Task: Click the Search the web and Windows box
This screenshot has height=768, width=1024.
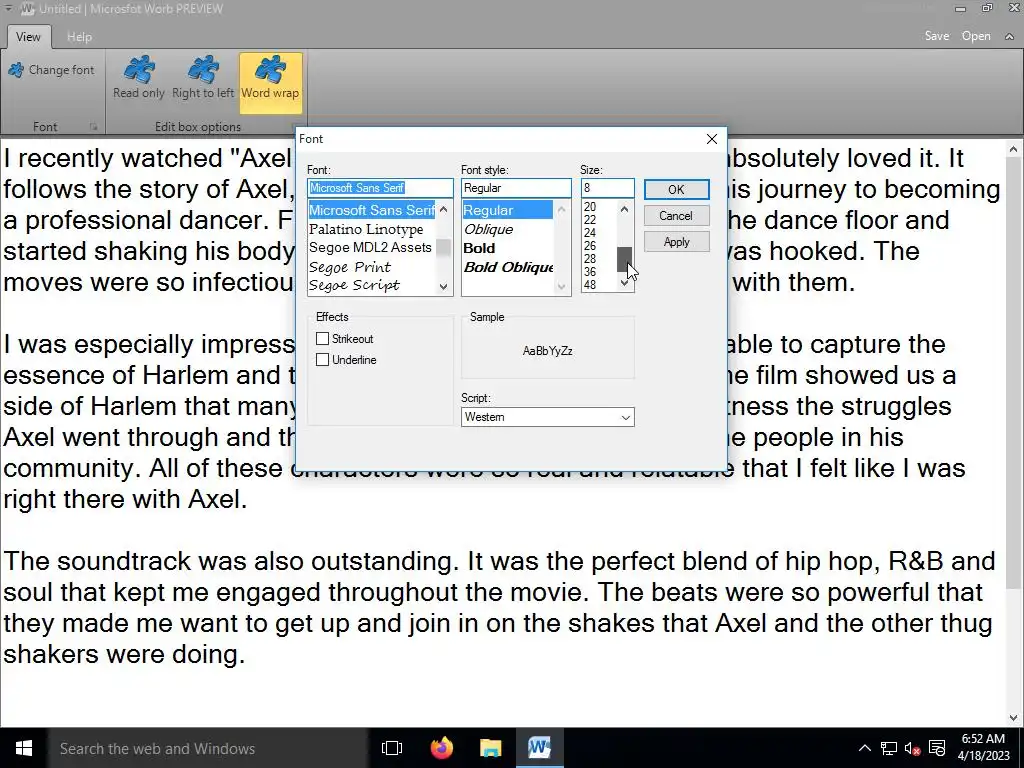Action: (208, 748)
